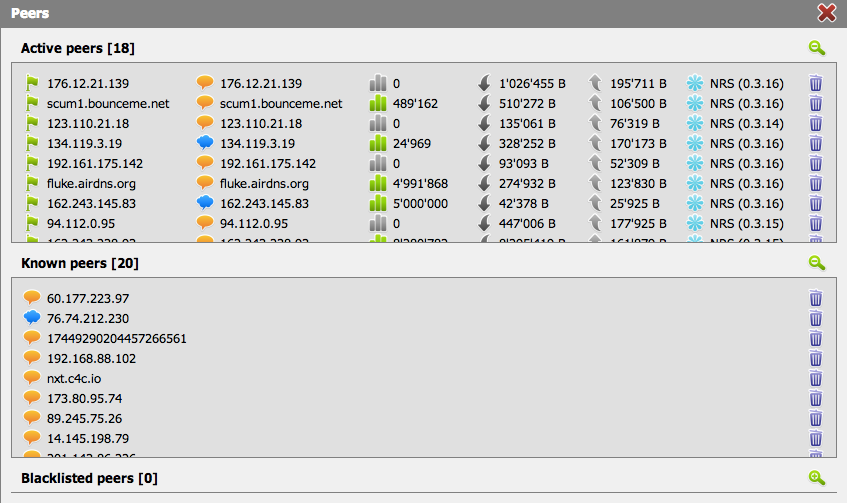Viewport: 847px width, 503px height.
Task: Remove active peer scum1.bounceme.net via trash icon
Action: coord(816,103)
